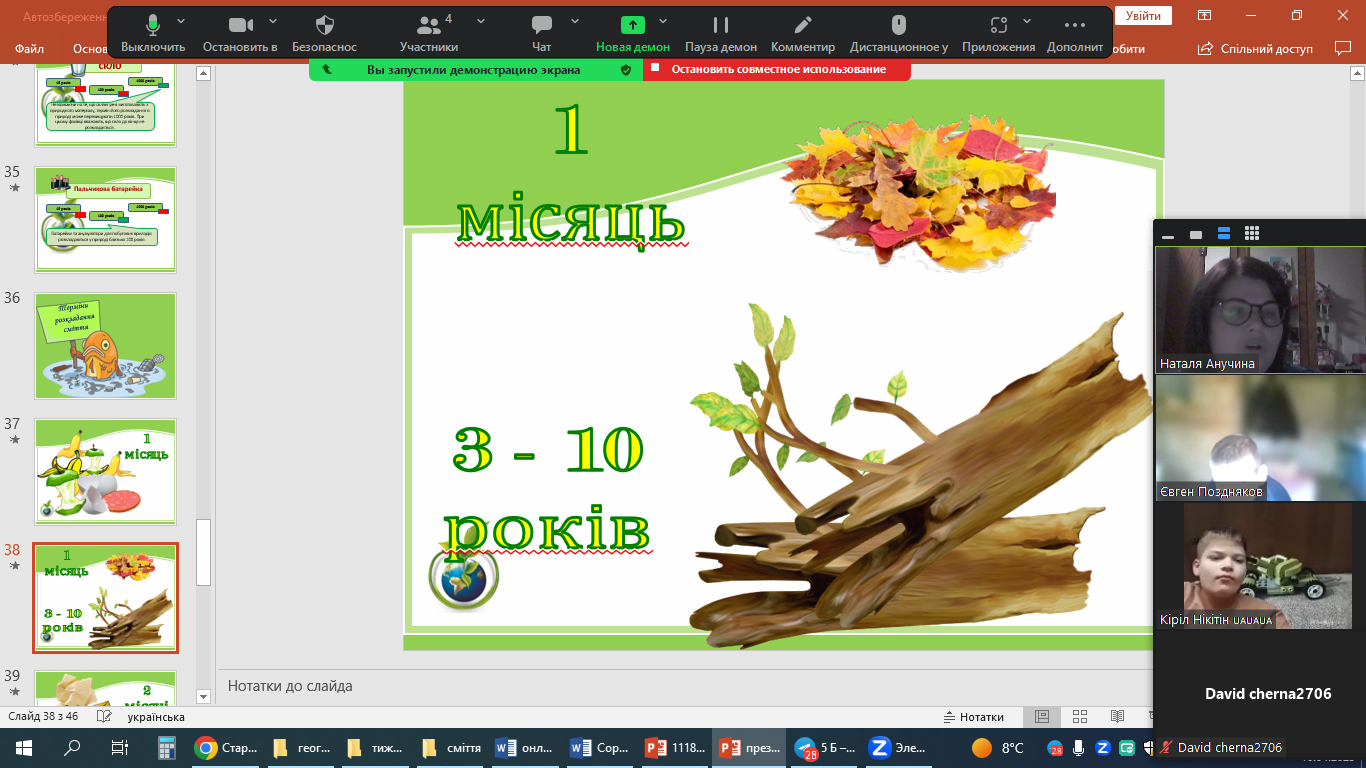This screenshot has width=1366, height=768.
Task: Expand the arrow next to microphone button
Action: pos(181,20)
